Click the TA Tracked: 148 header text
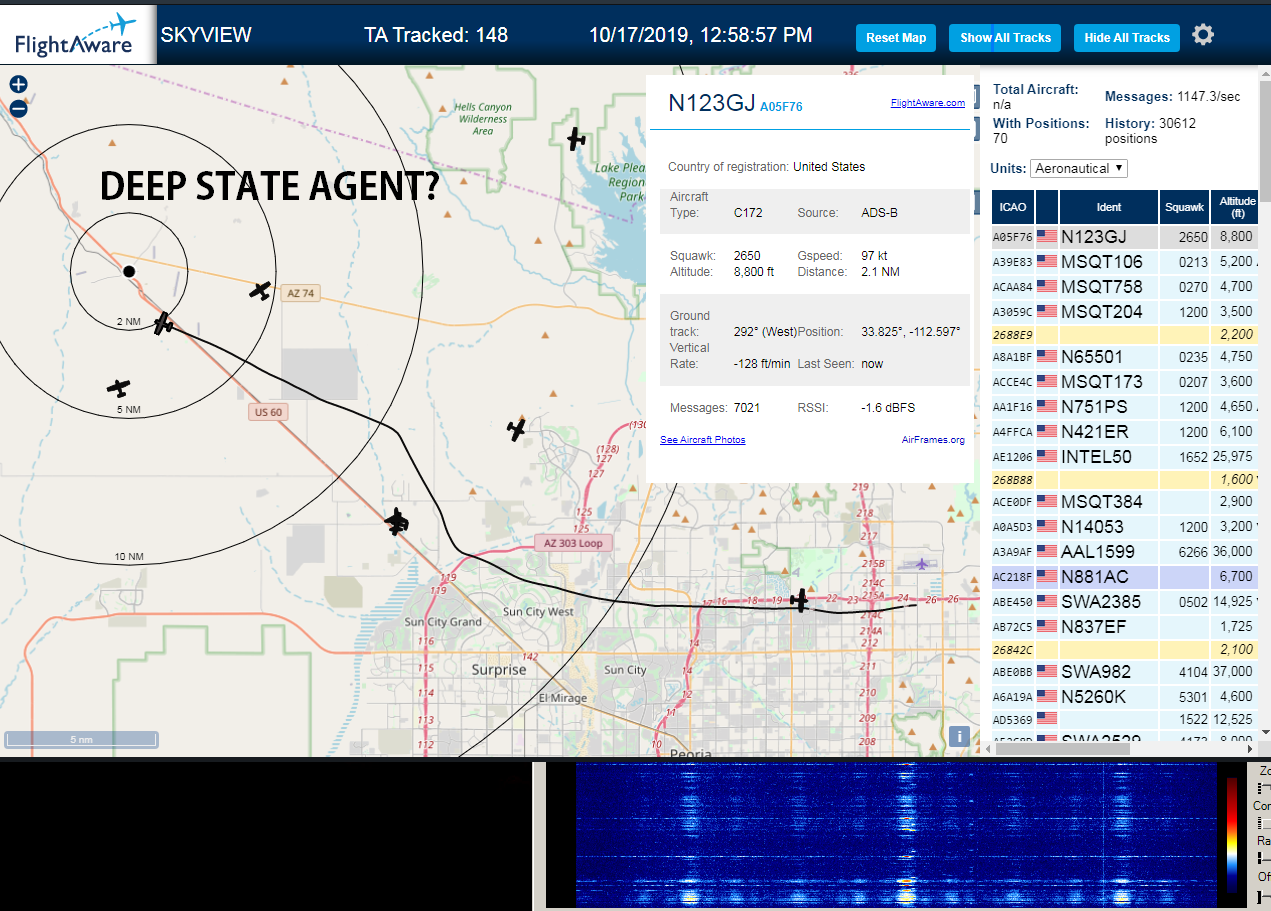 click(436, 35)
